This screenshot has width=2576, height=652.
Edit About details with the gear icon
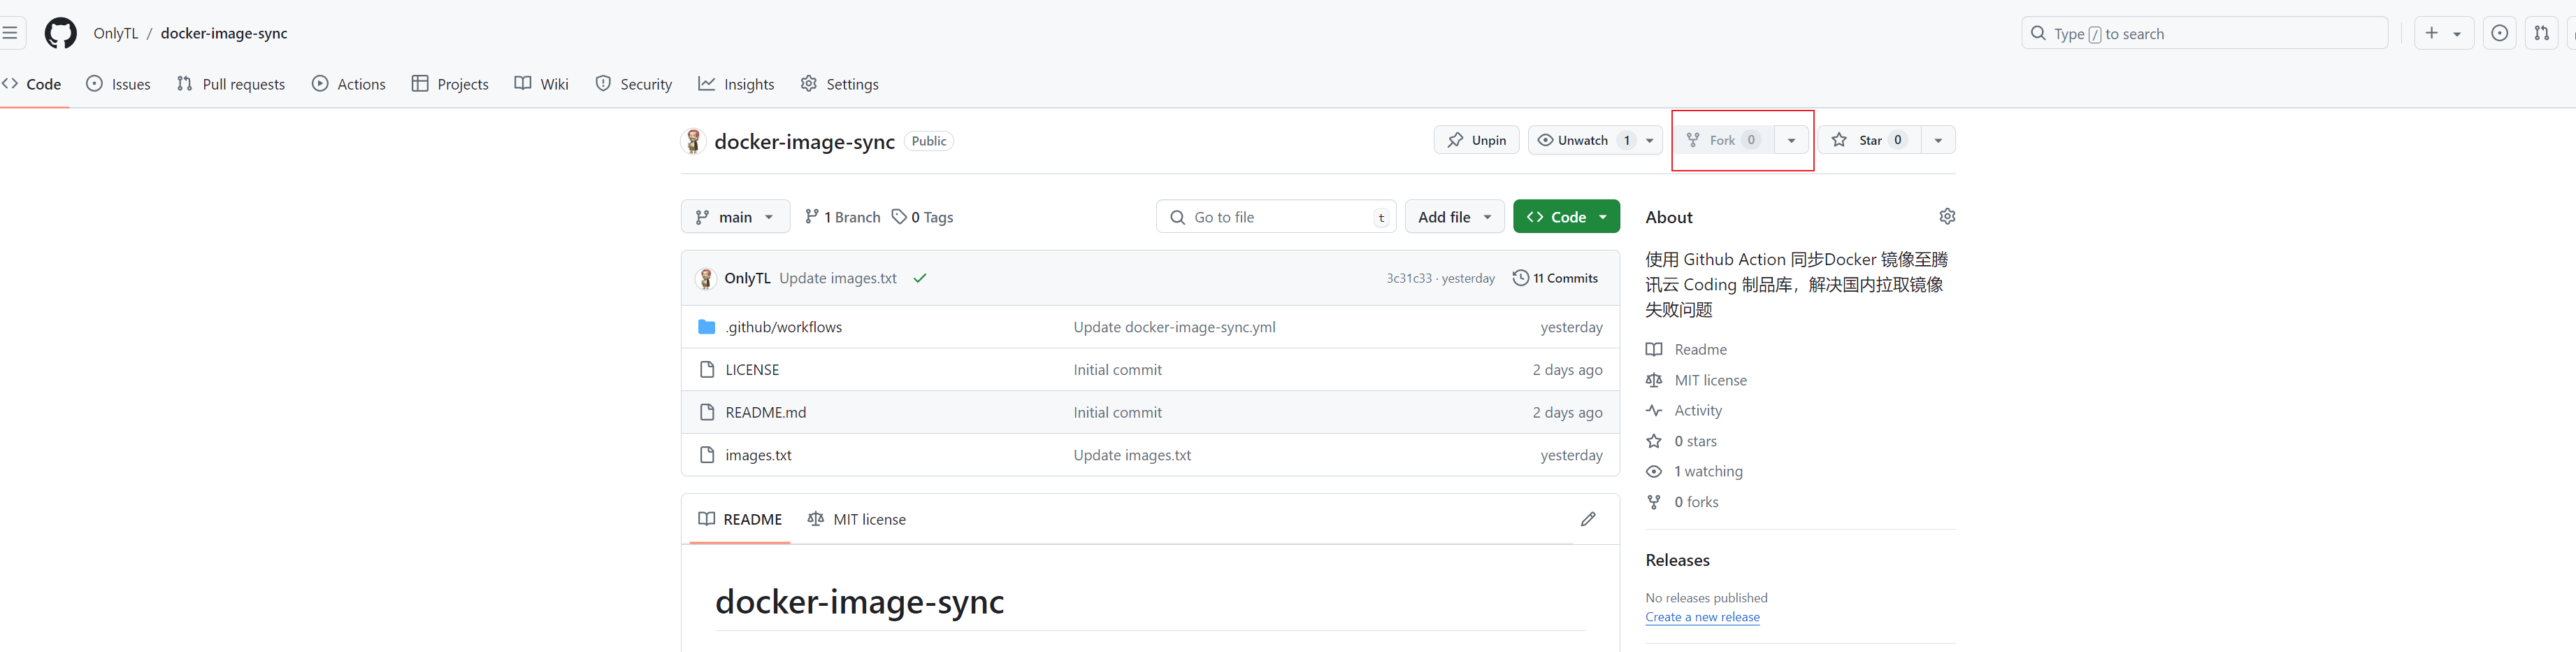pyautogui.click(x=1946, y=216)
